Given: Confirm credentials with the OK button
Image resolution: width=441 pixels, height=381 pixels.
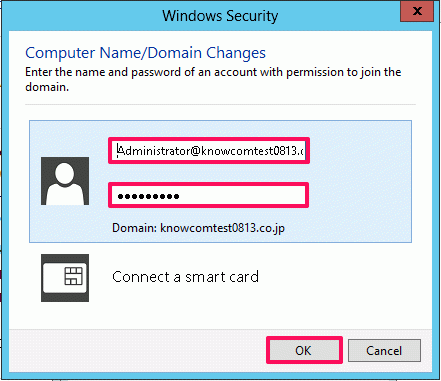Looking at the screenshot, I should pyautogui.click(x=304, y=350).
